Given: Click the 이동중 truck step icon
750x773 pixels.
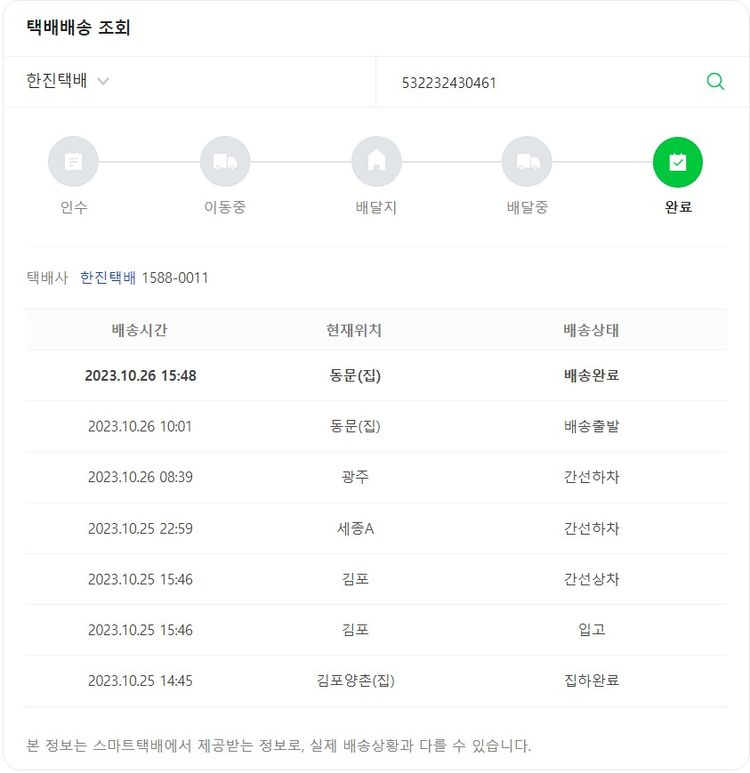Looking at the screenshot, I should coord(225,162).
